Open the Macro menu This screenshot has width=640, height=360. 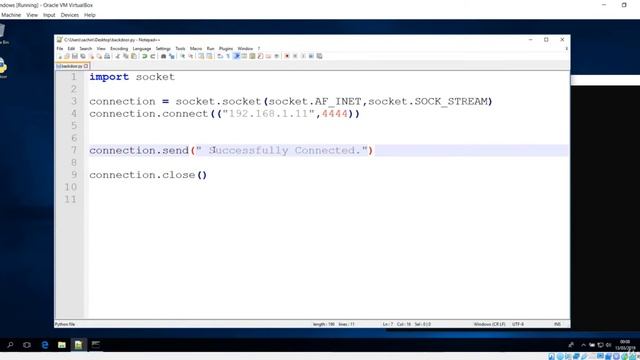tap(196, 49)
